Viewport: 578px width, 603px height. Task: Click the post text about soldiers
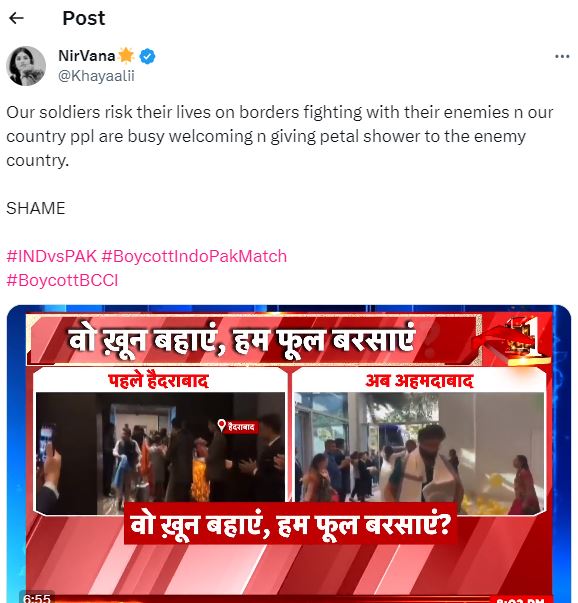coord(280,136)
